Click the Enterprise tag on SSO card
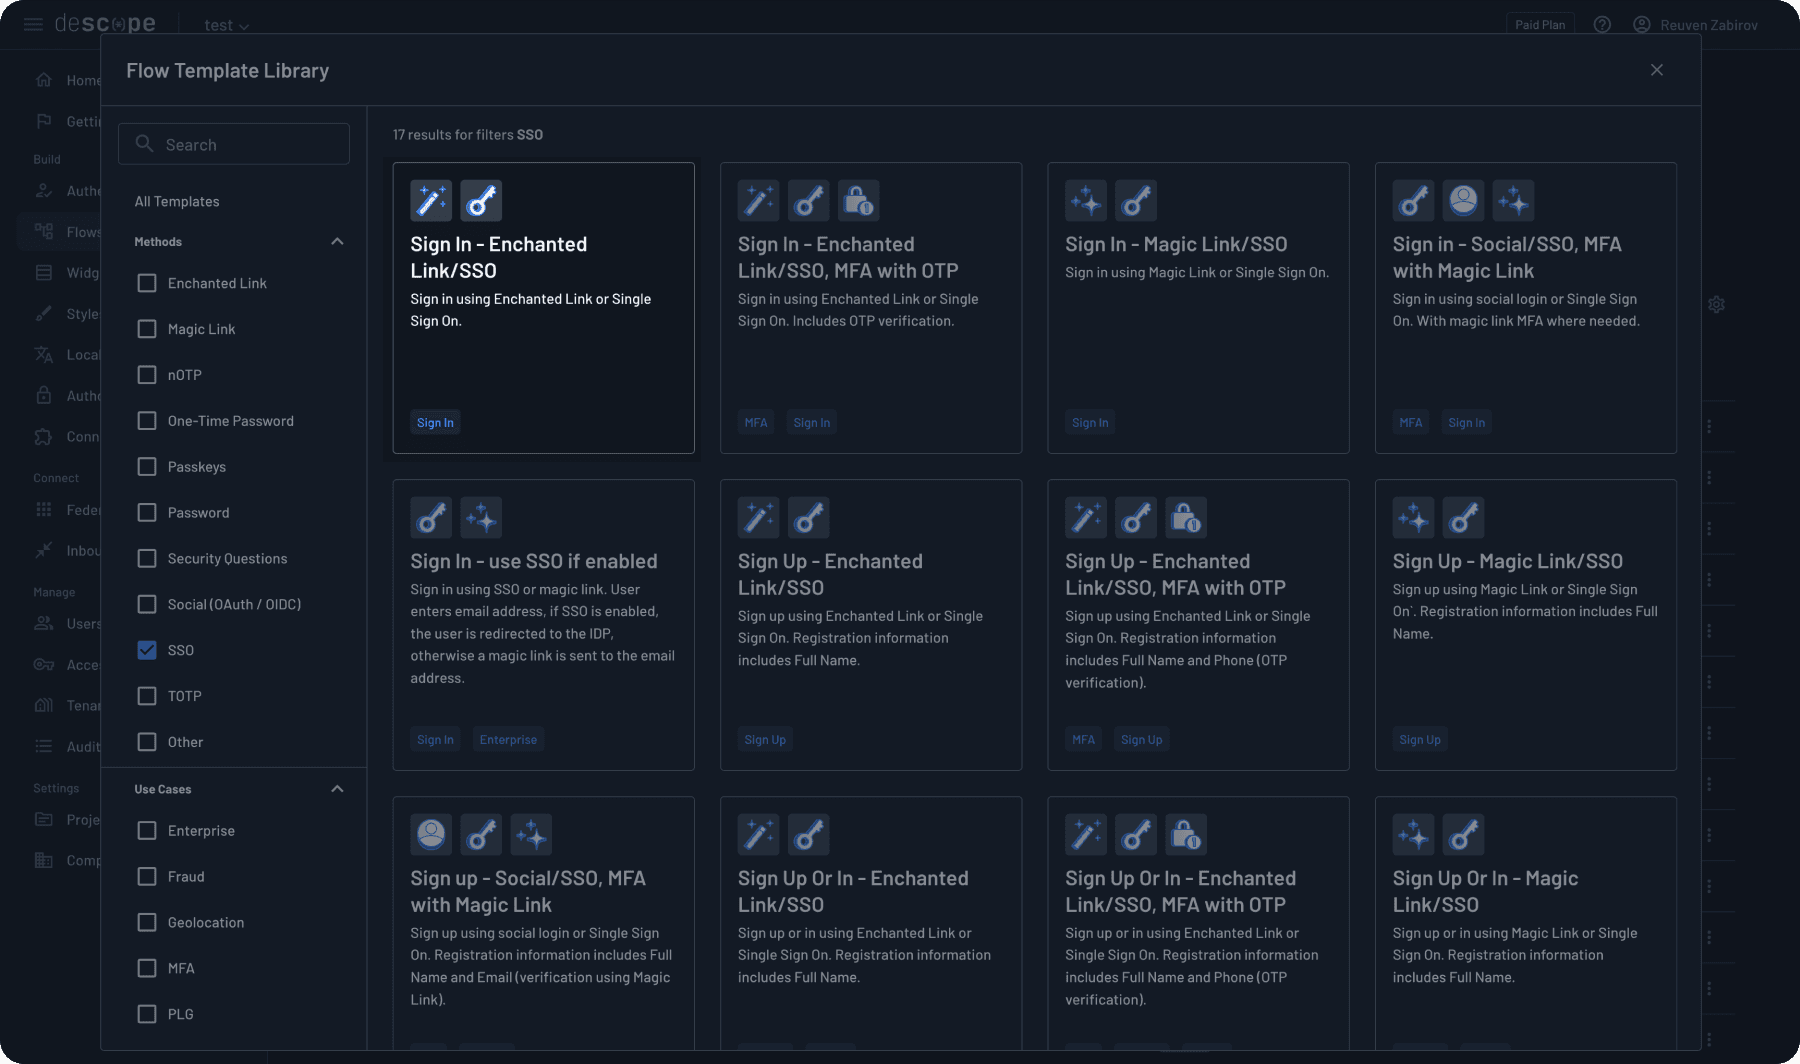Viewport: 1800px width, 1064px height. point(508,740)
